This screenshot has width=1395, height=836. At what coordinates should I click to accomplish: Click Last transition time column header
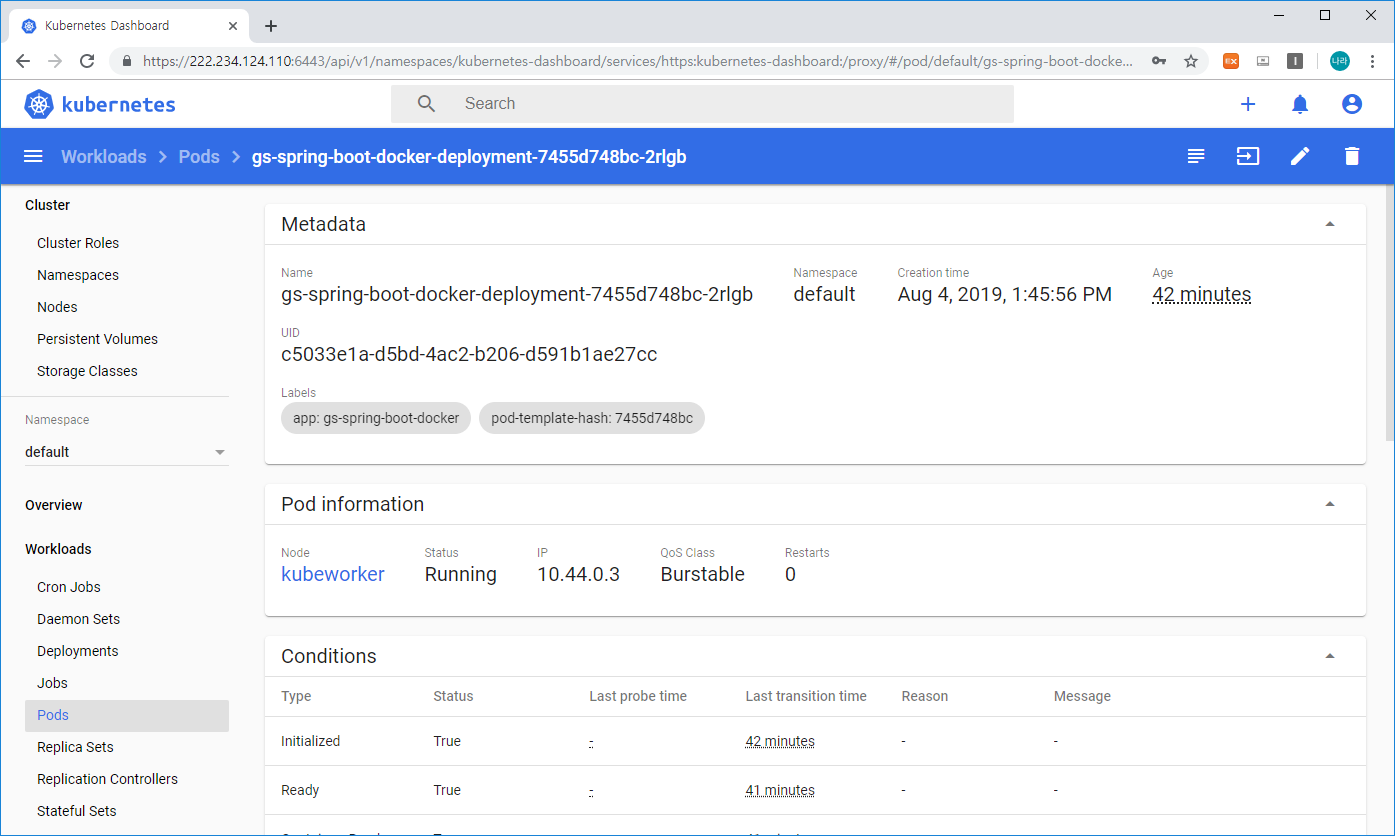[x=806, y=696]
